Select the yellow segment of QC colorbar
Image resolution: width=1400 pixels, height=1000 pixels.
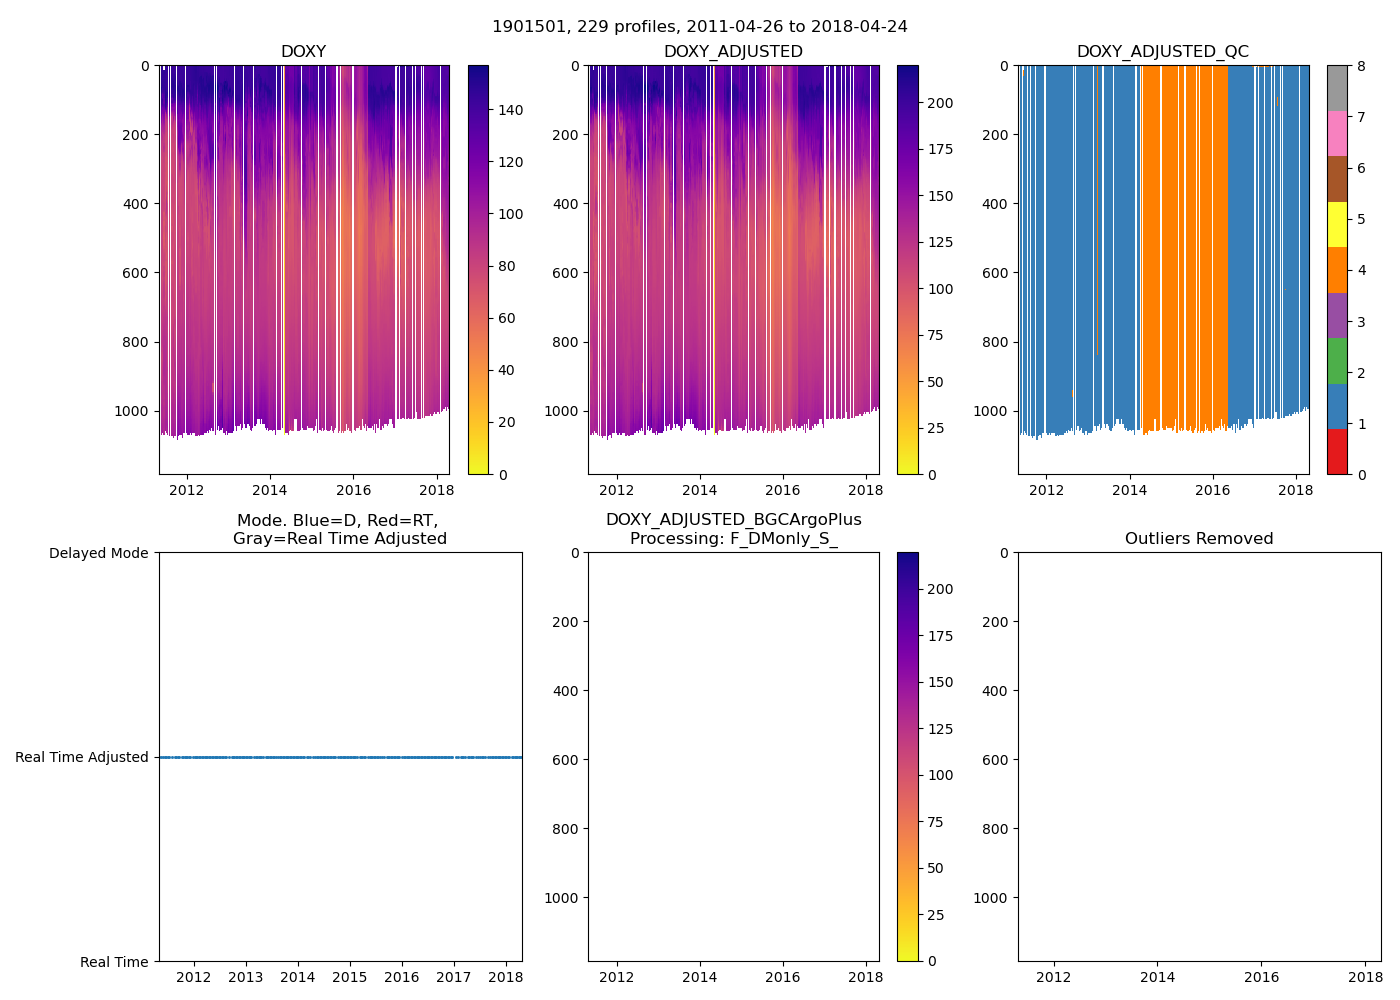[1337, 225]
